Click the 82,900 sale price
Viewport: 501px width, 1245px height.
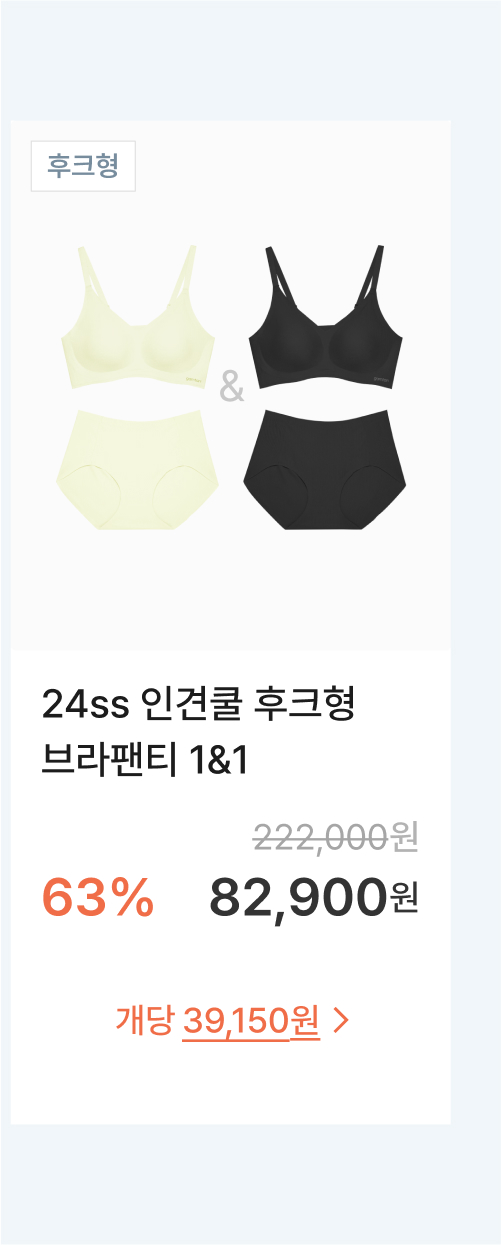297,896
